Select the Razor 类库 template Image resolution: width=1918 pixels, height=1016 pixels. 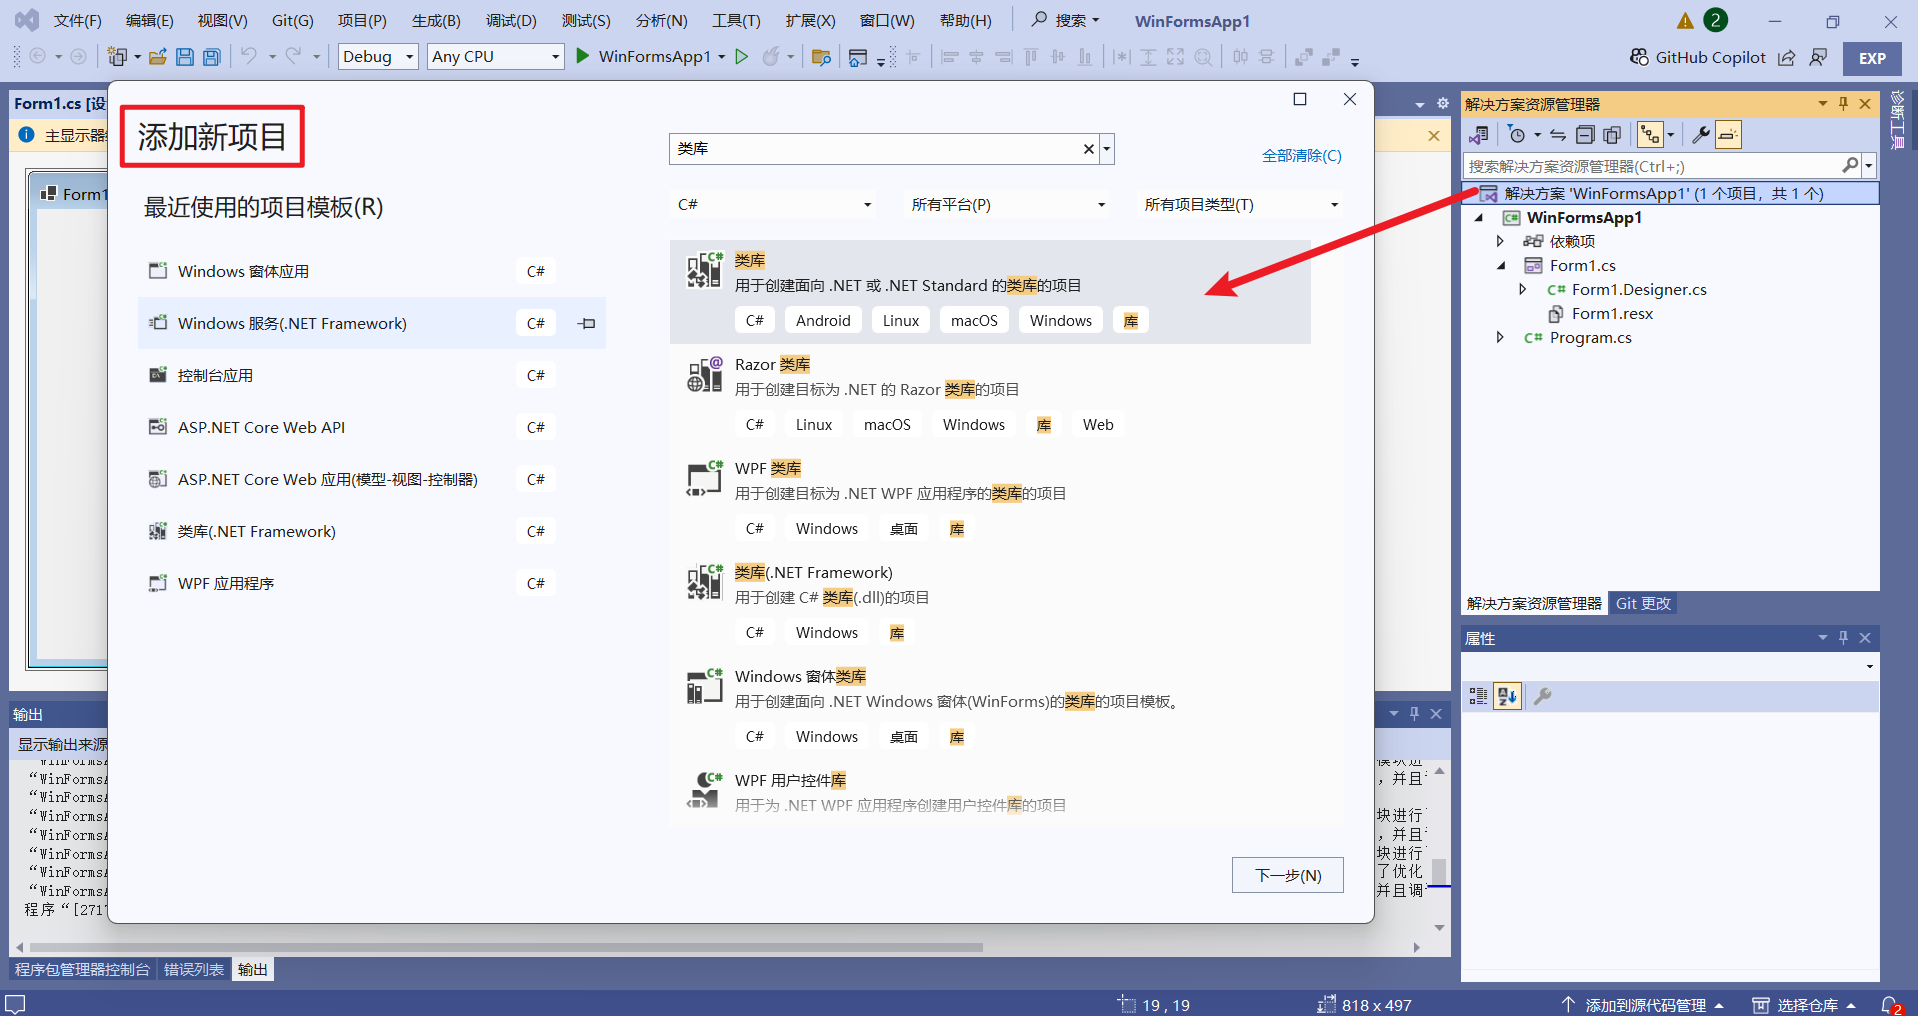click(x=990, y=395)
